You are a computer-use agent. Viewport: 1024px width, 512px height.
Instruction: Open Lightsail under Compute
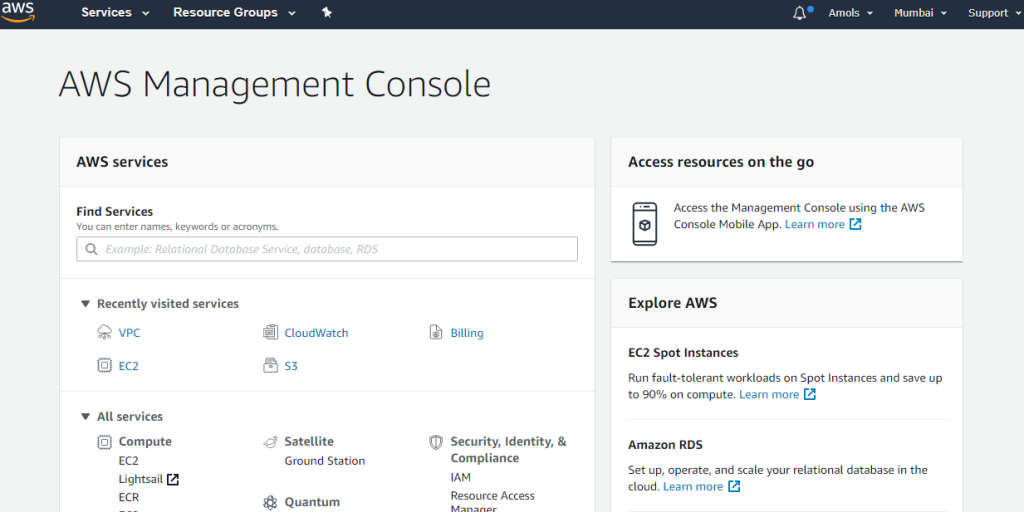141,479
